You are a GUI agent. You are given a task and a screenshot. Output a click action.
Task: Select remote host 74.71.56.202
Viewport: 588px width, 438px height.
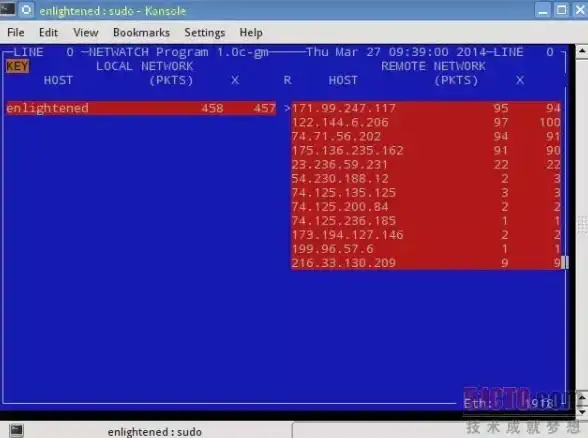click(x=426, y=136)
